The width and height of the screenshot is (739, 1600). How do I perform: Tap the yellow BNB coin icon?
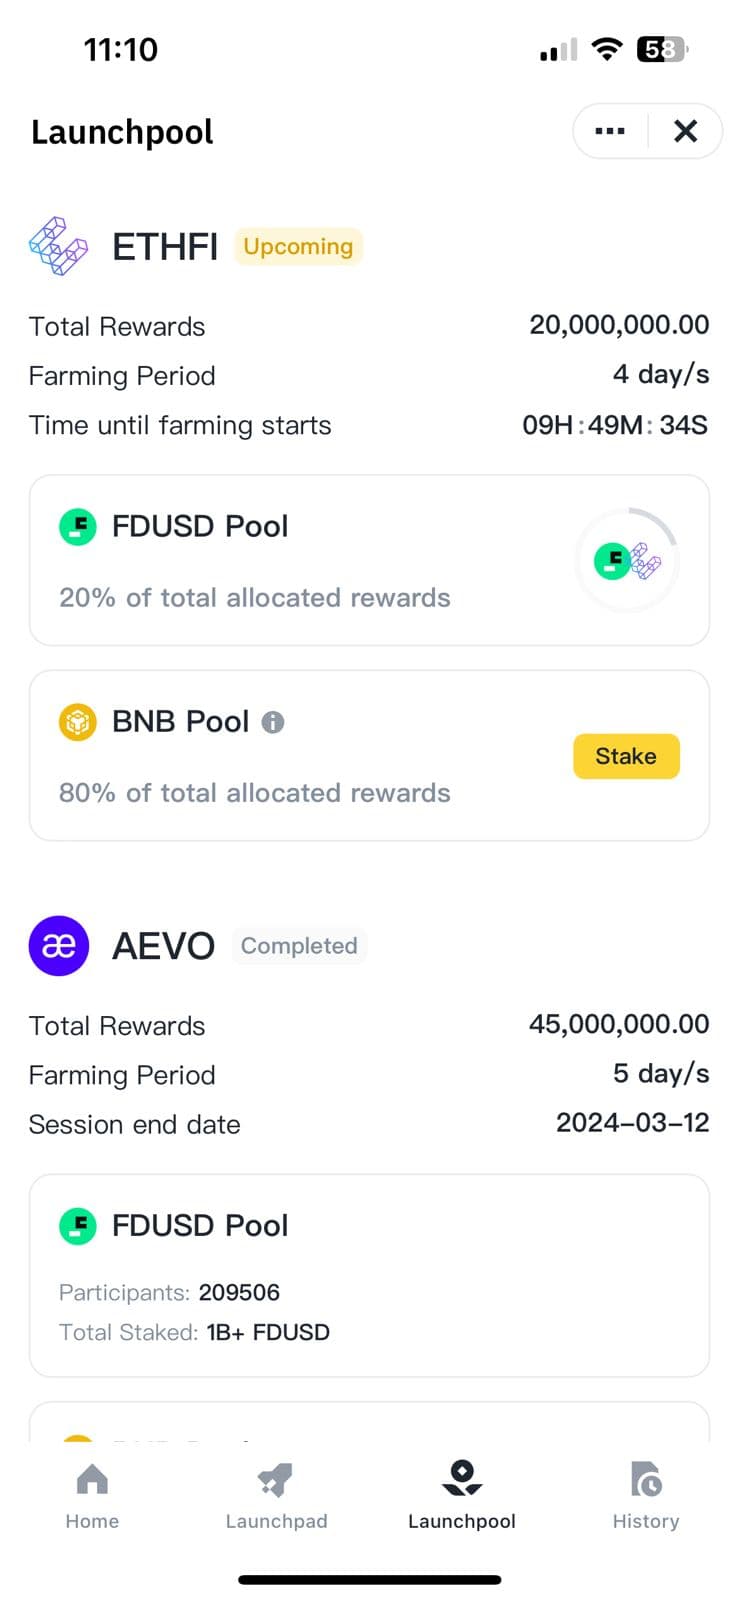[78, 721]
